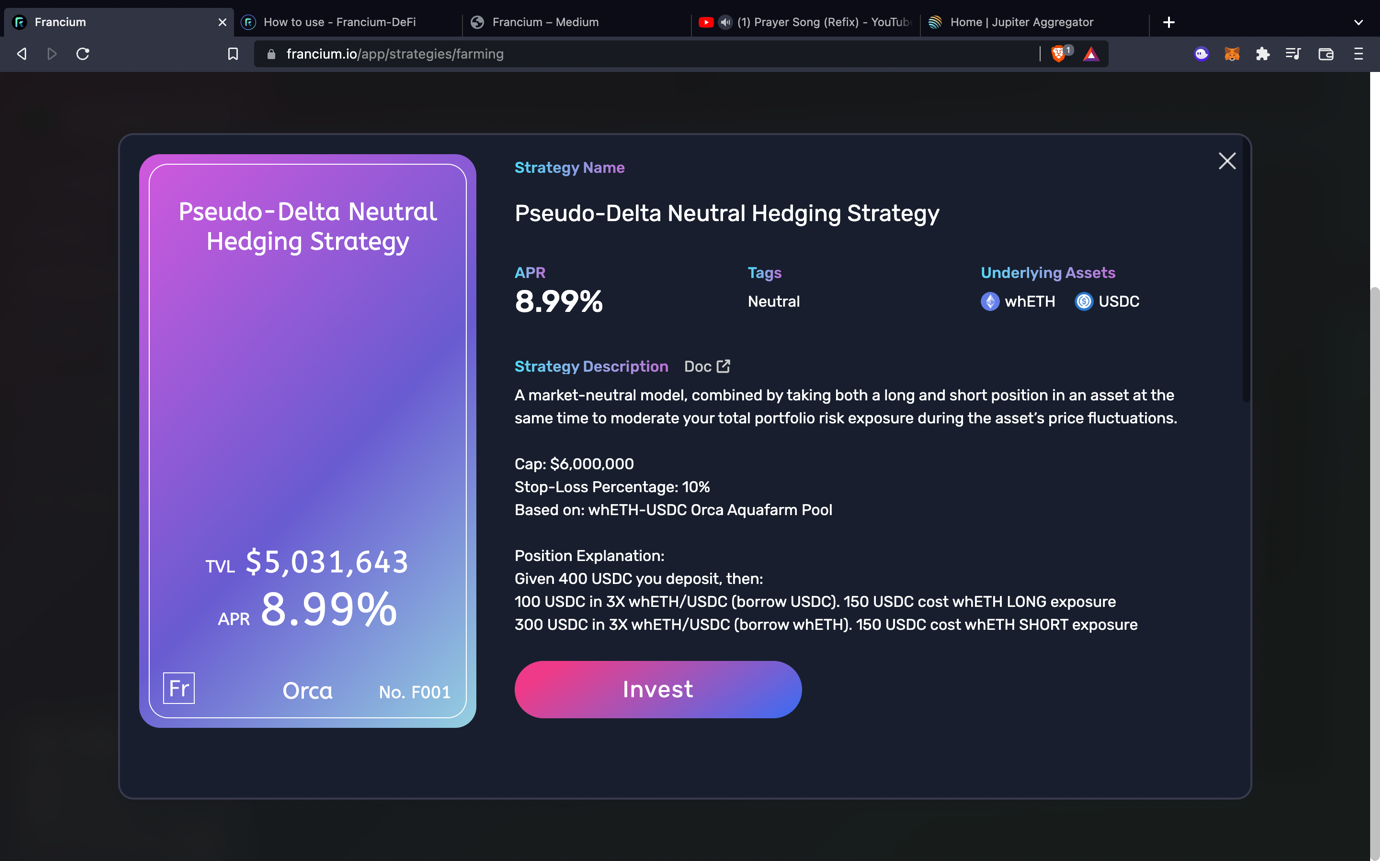Image resolution: width=1380 pixels, height=861 pixels.
Task: Click the Underlying Assets heading
Action: (1048, 273)
